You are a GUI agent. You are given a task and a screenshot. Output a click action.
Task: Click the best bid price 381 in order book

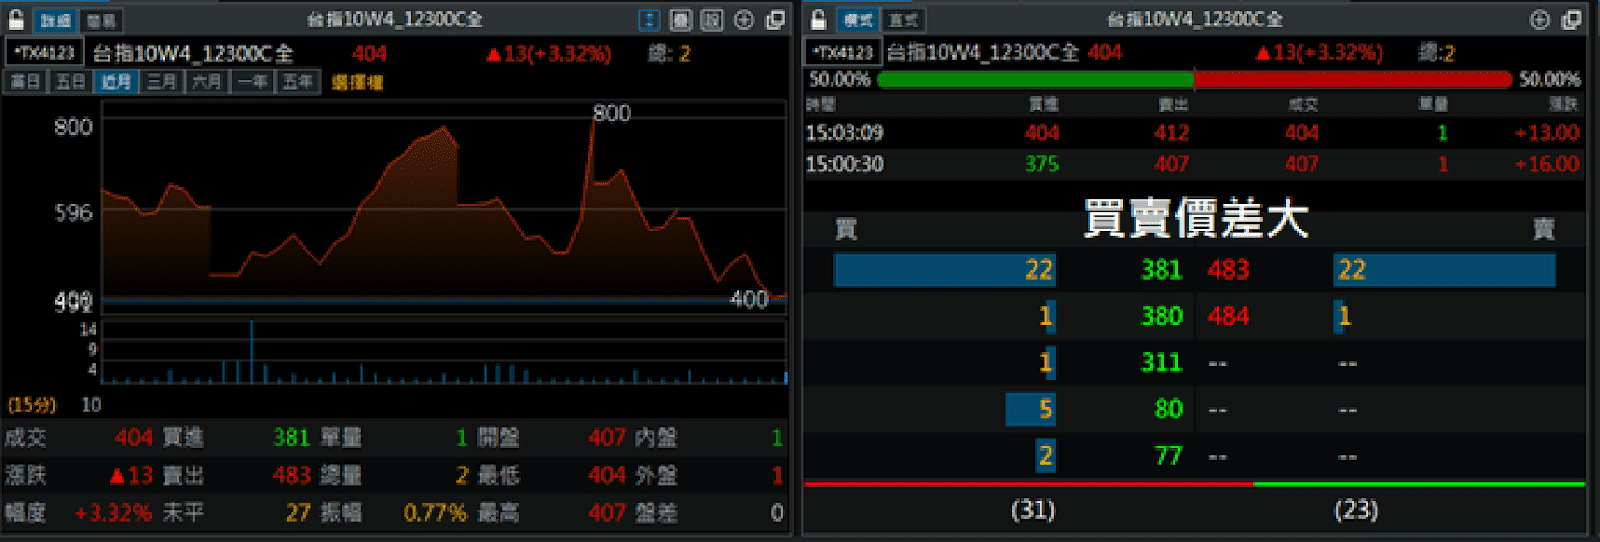coord(1161,270)
